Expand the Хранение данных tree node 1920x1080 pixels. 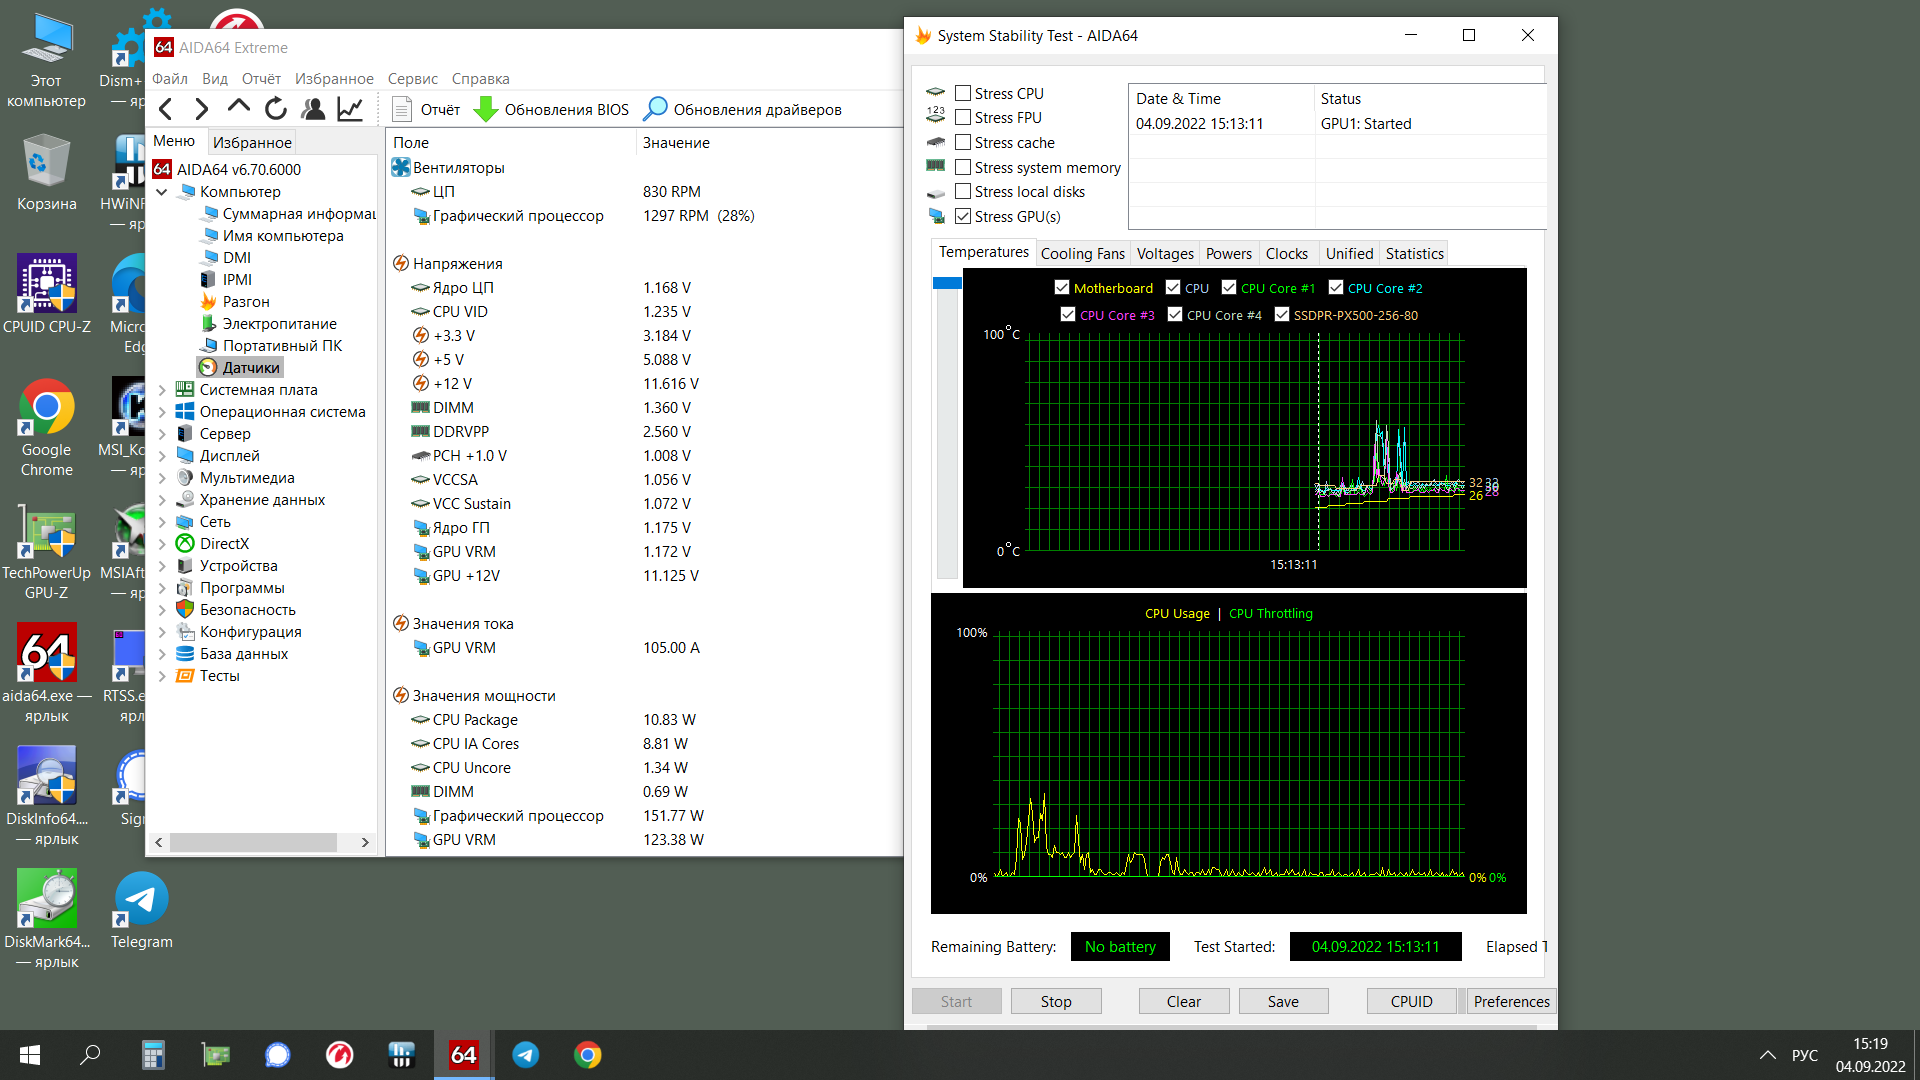162,500
